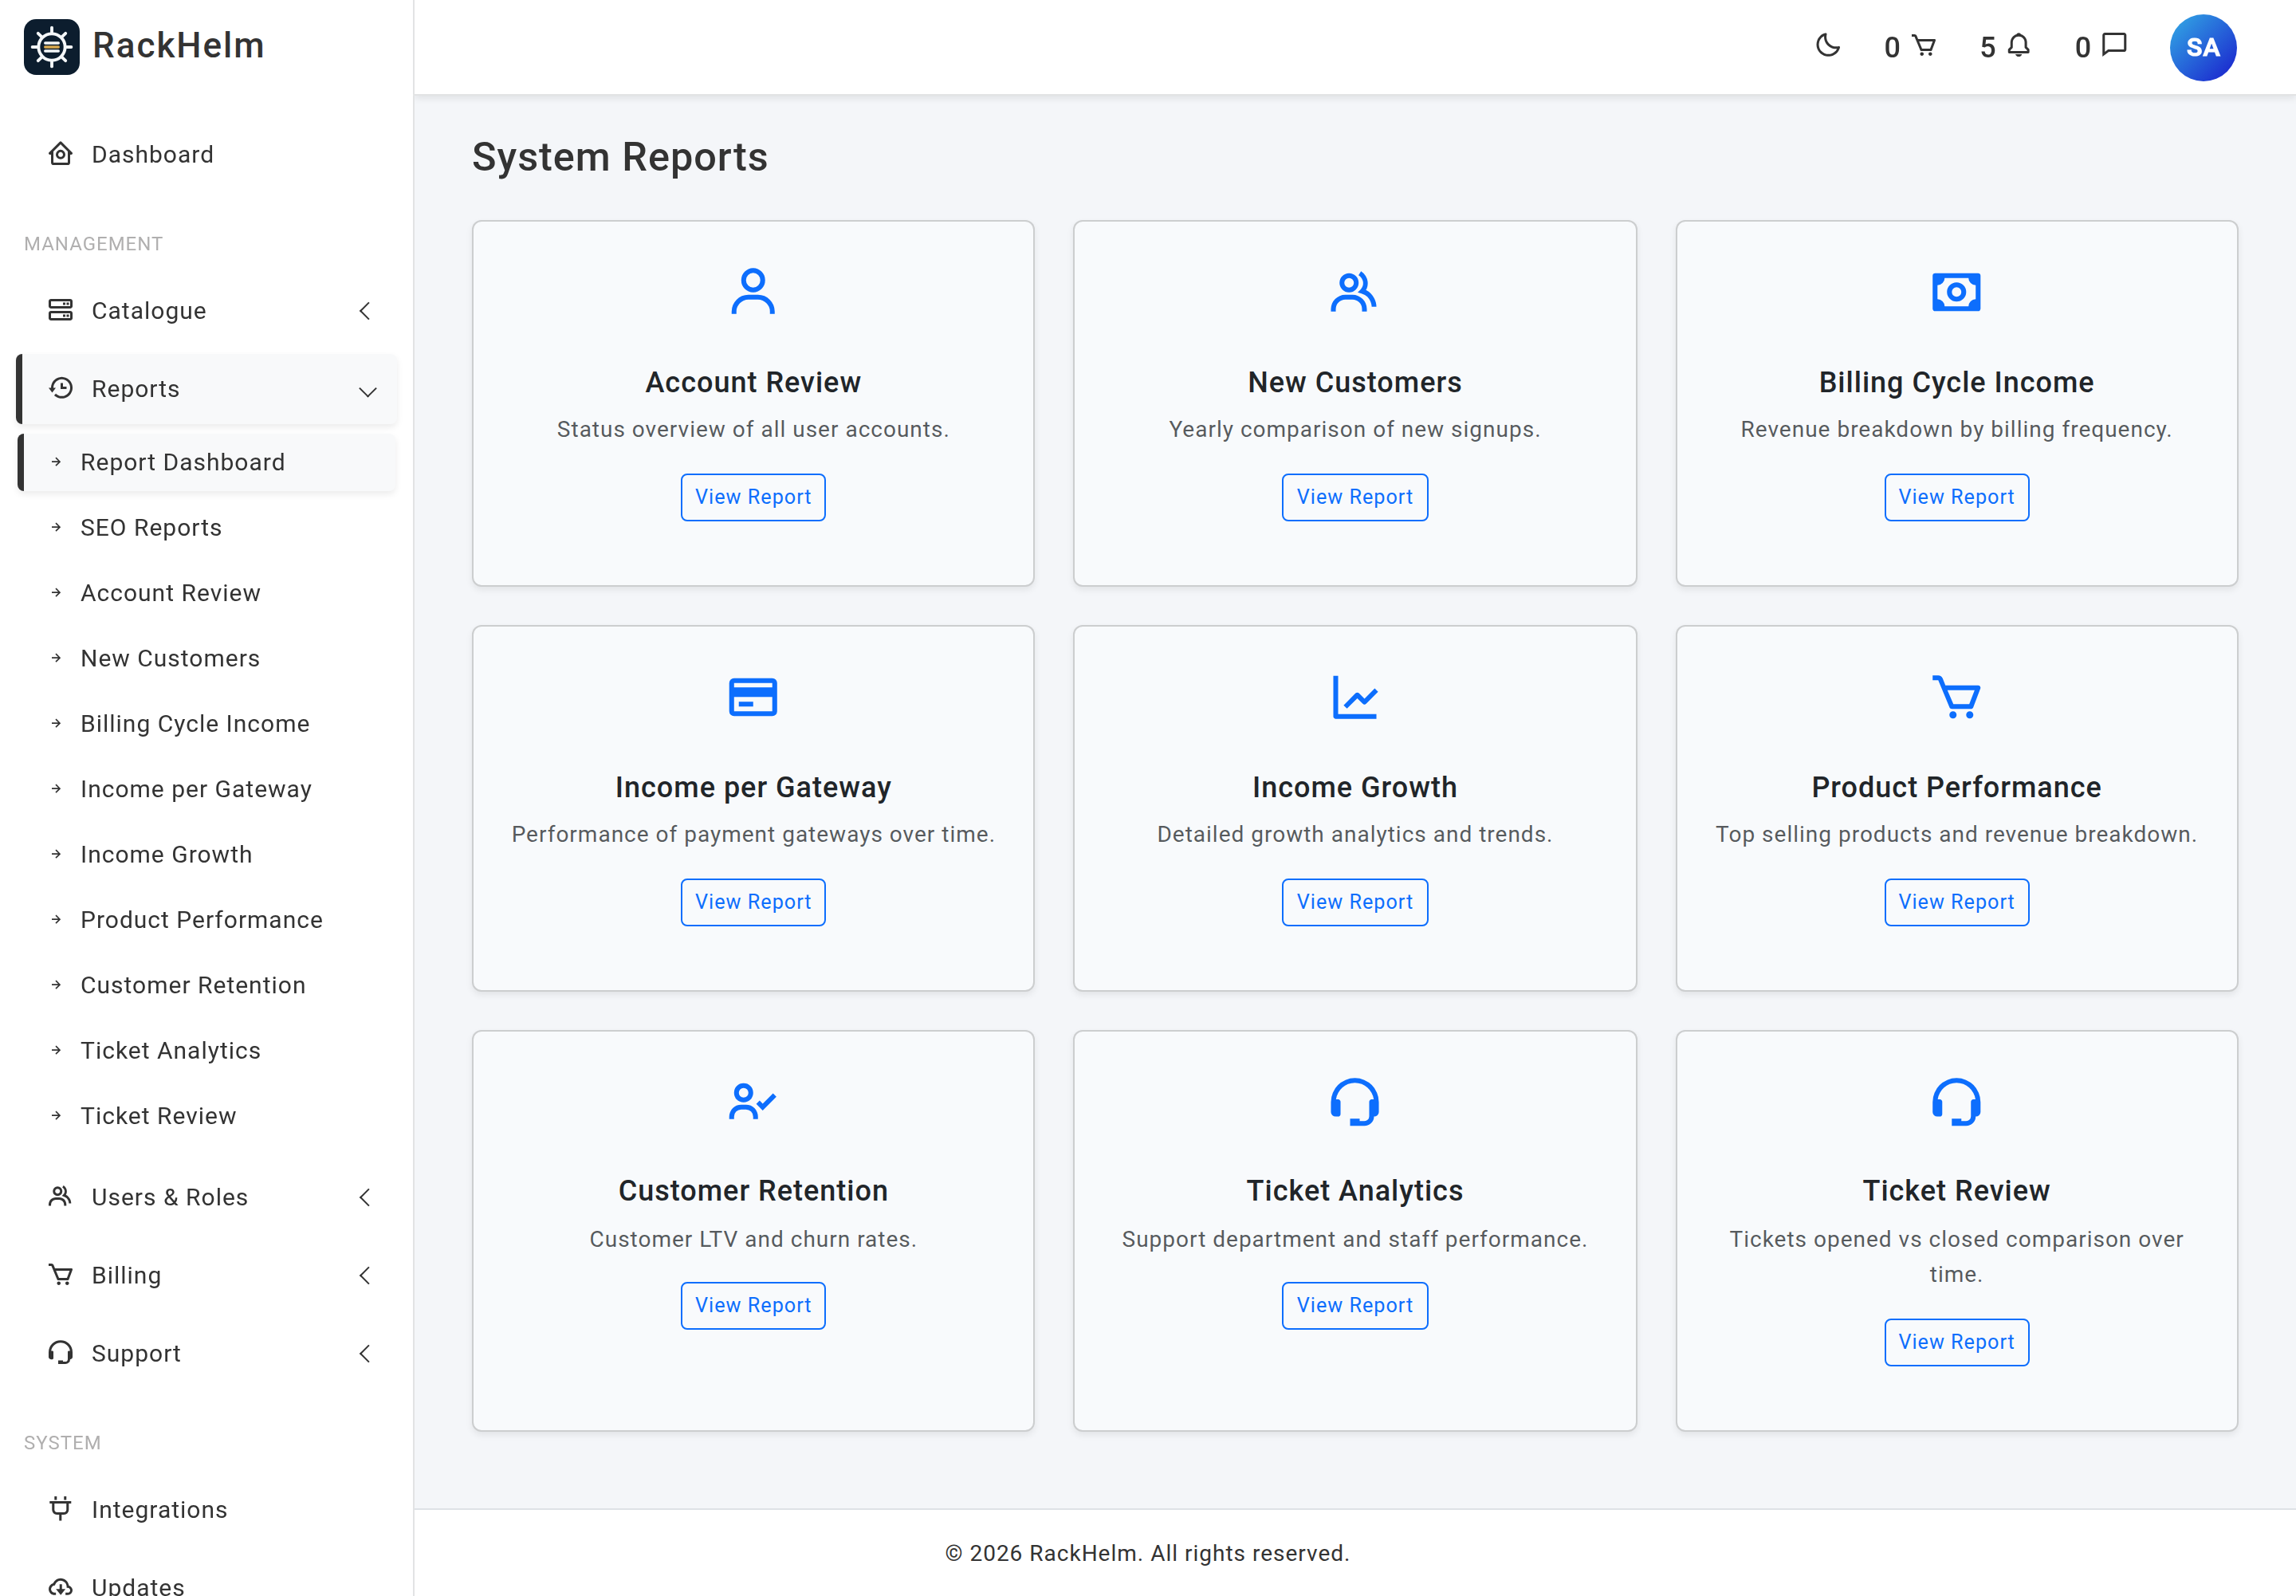
Task: Open notifications bell icon
Action: (x=2019, y=46)
